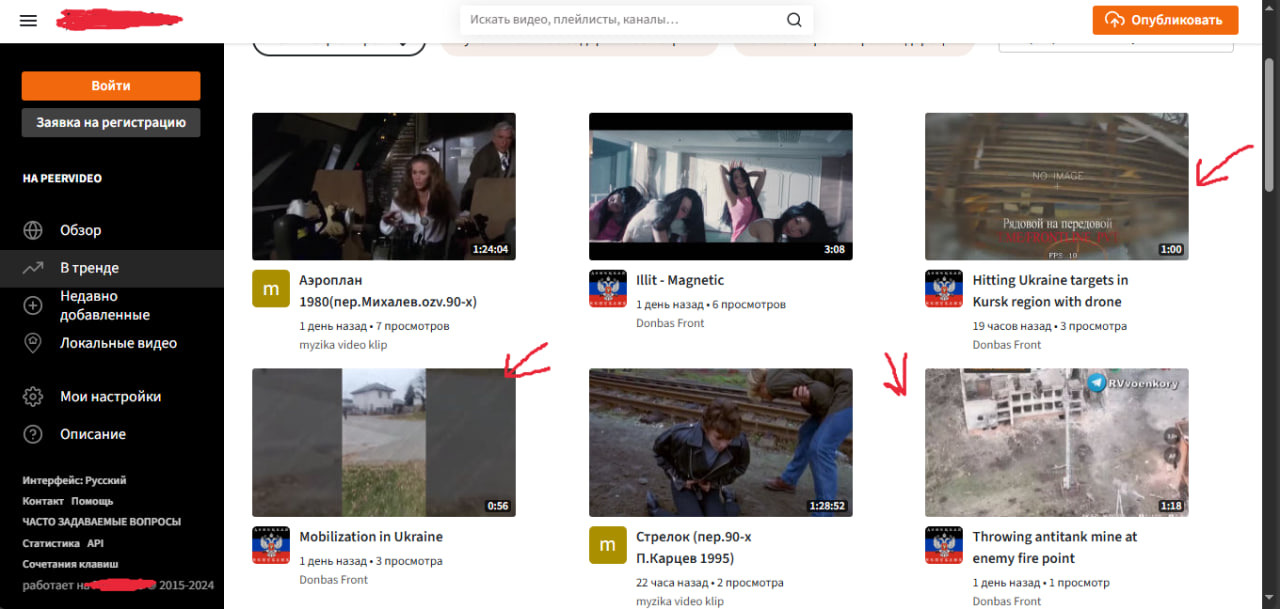Viewport: 1280px width, 609px height.
Task: Click title Стрелок (пер.90-х П.Карцев 1995)
Action: (x=694, y=548)
